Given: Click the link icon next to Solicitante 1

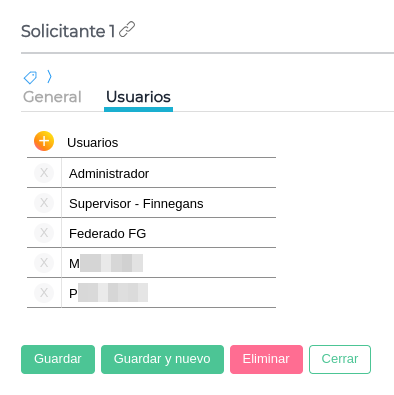Looking at the screenshot, I should pyautogui.click(x=127, y=29).
